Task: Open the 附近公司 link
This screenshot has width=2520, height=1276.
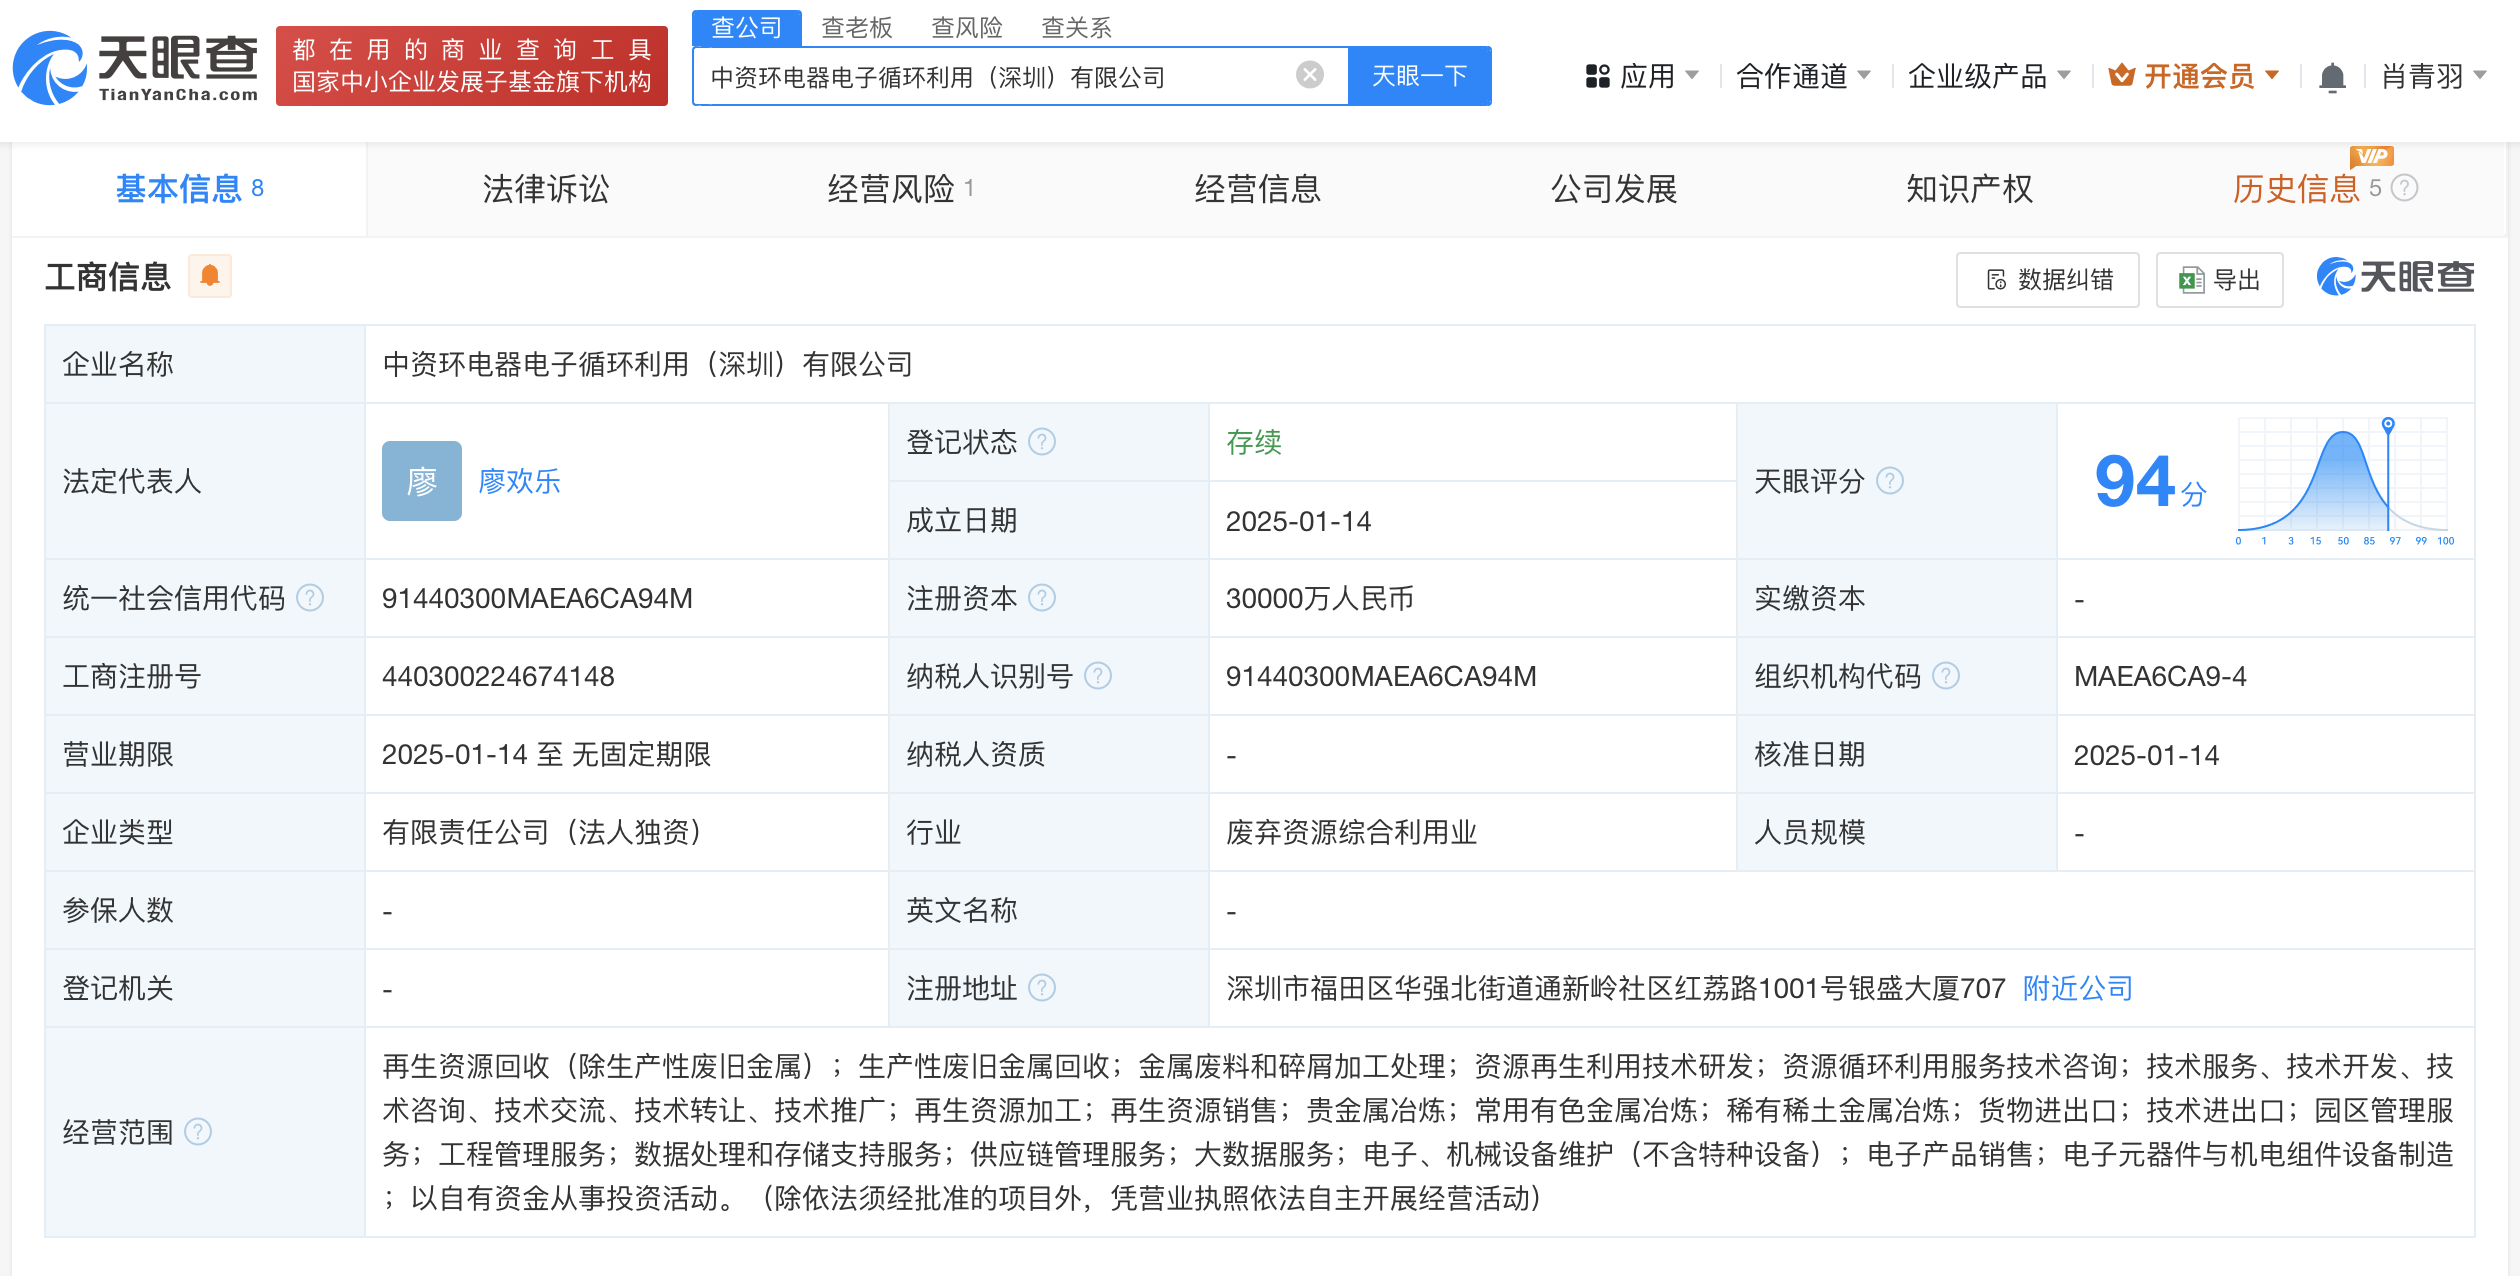Action: coord(2077,988)
